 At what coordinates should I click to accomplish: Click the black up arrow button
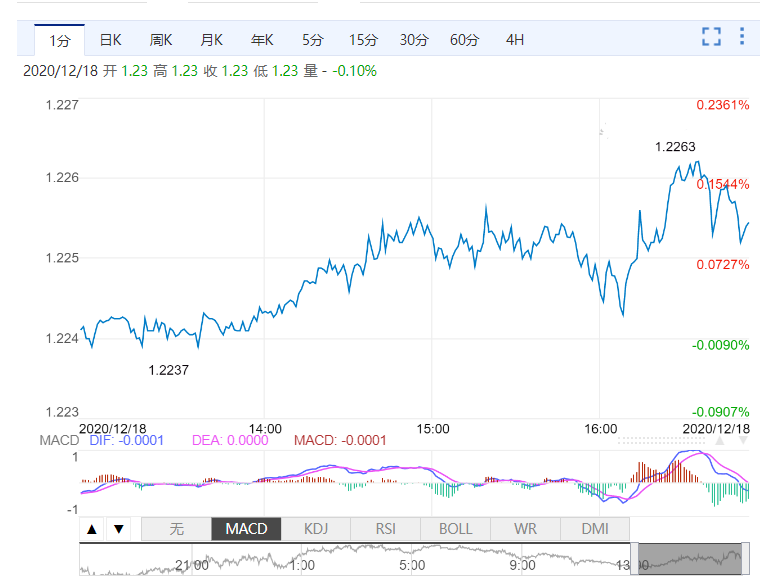[x=92, y=529]
